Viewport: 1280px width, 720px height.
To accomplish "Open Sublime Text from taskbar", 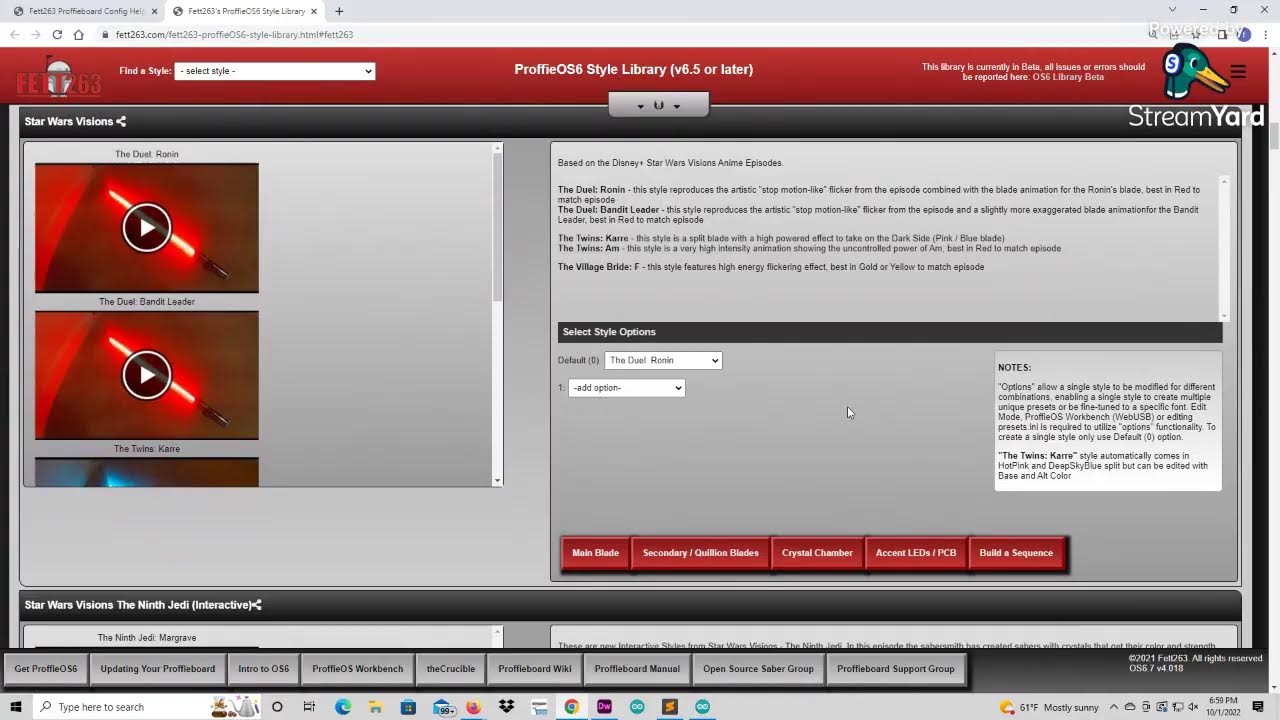I will [669, 707].
